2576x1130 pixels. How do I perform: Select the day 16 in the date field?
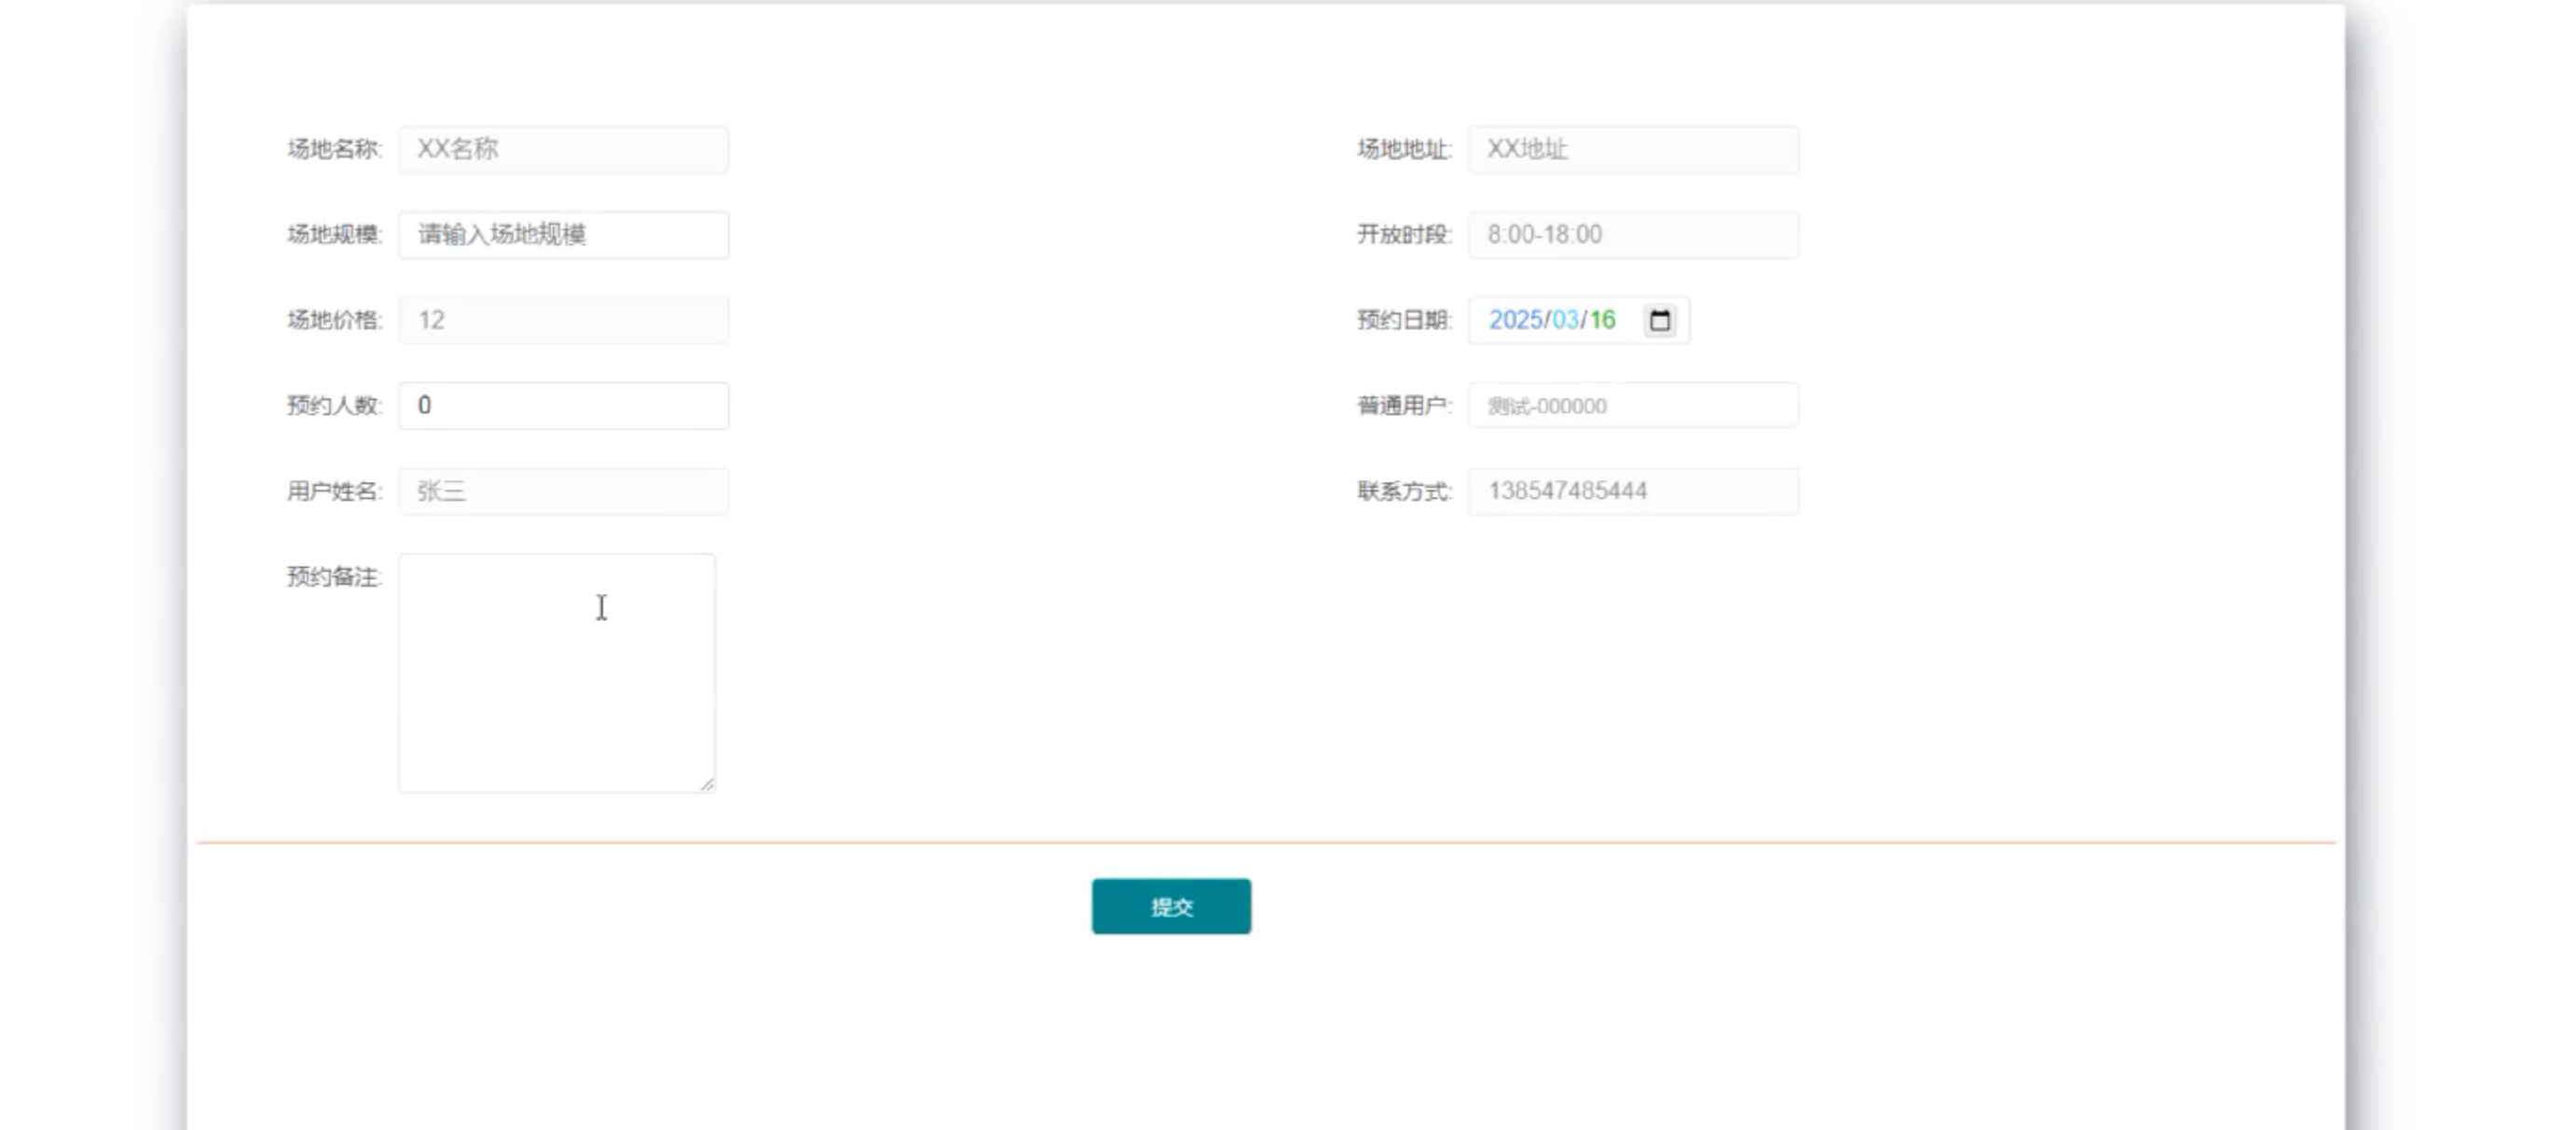click(1603, 320)
